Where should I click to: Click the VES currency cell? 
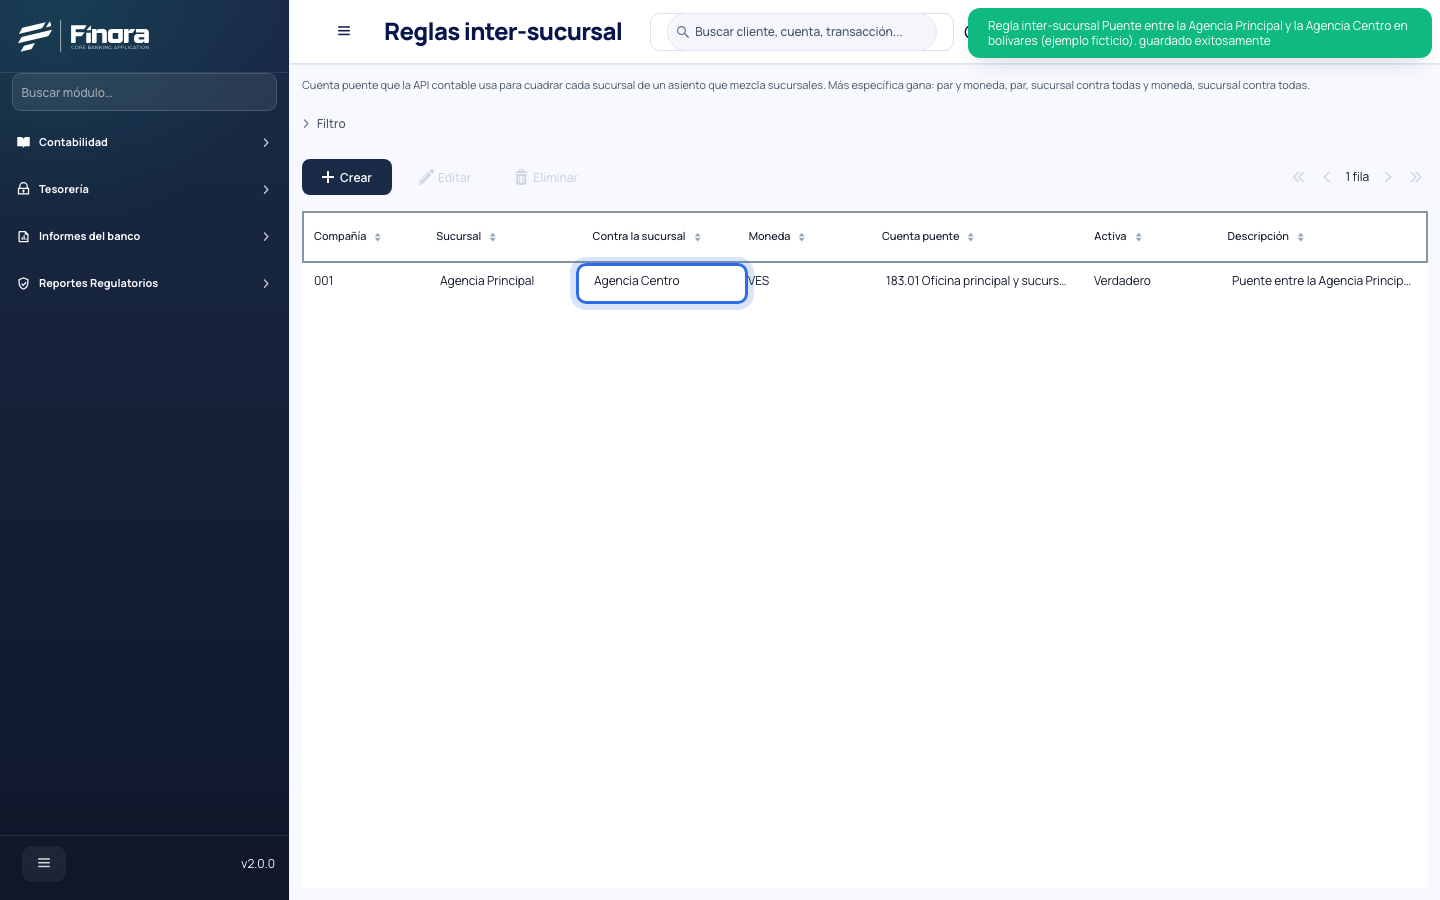(x=760, y=281)
